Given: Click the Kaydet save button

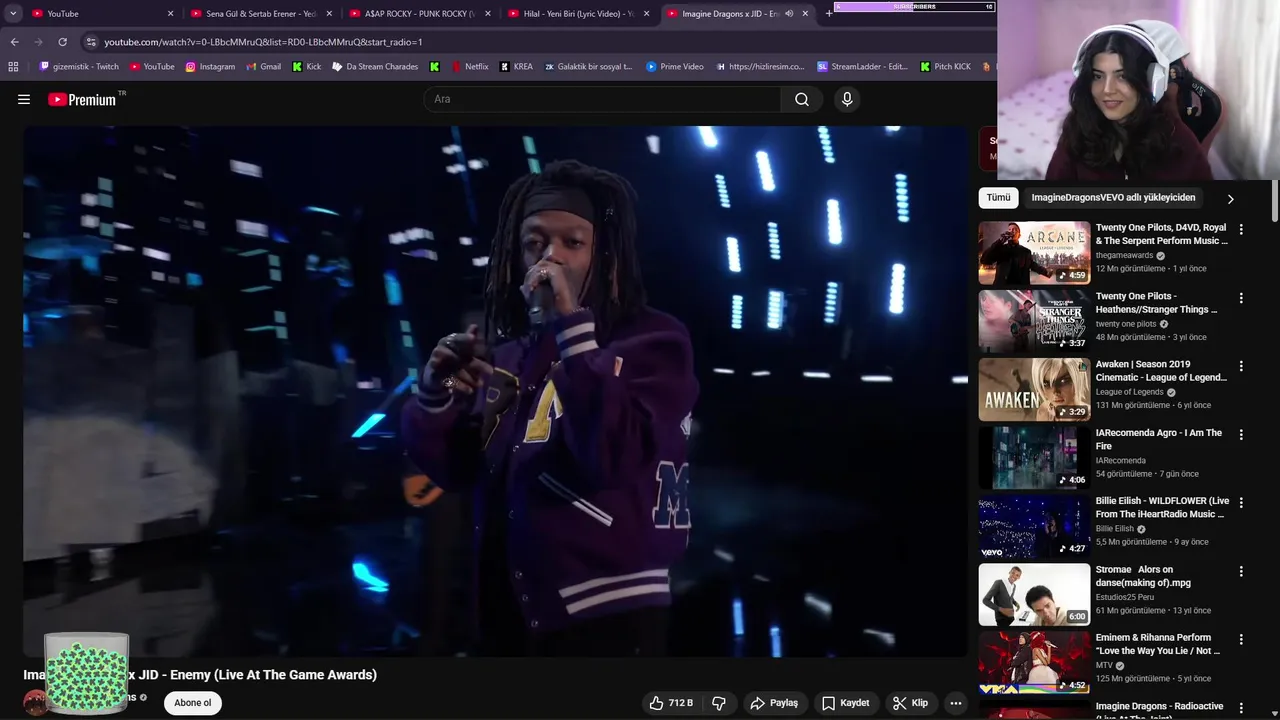Looking at the screenshot, I should [x=845, y=703].
